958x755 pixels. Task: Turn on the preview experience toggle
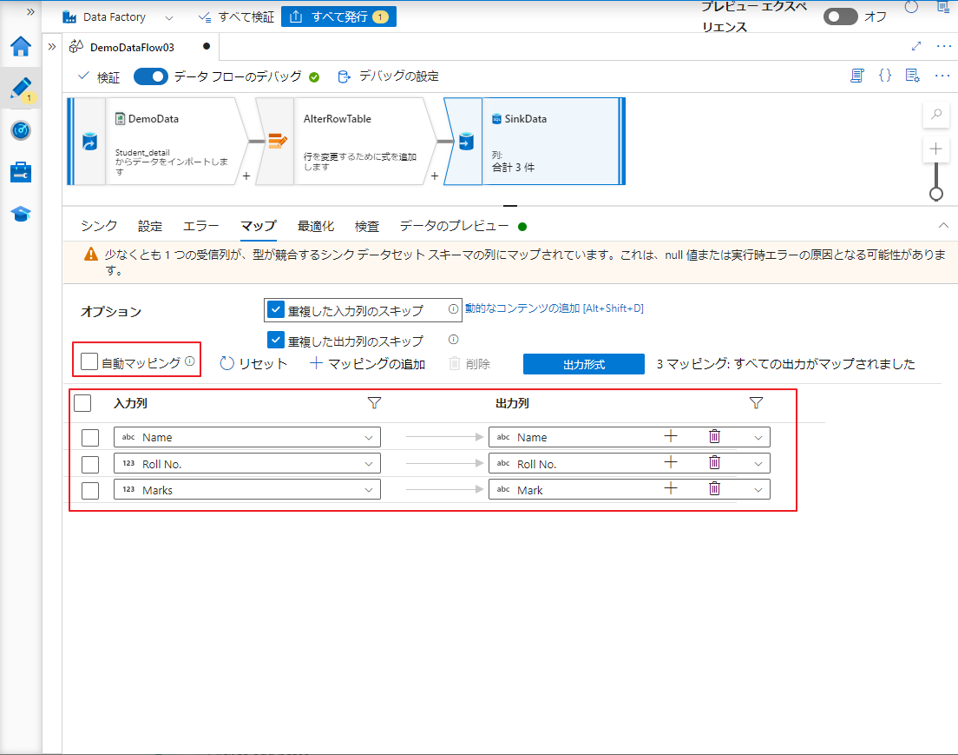(x=840, y=17)
